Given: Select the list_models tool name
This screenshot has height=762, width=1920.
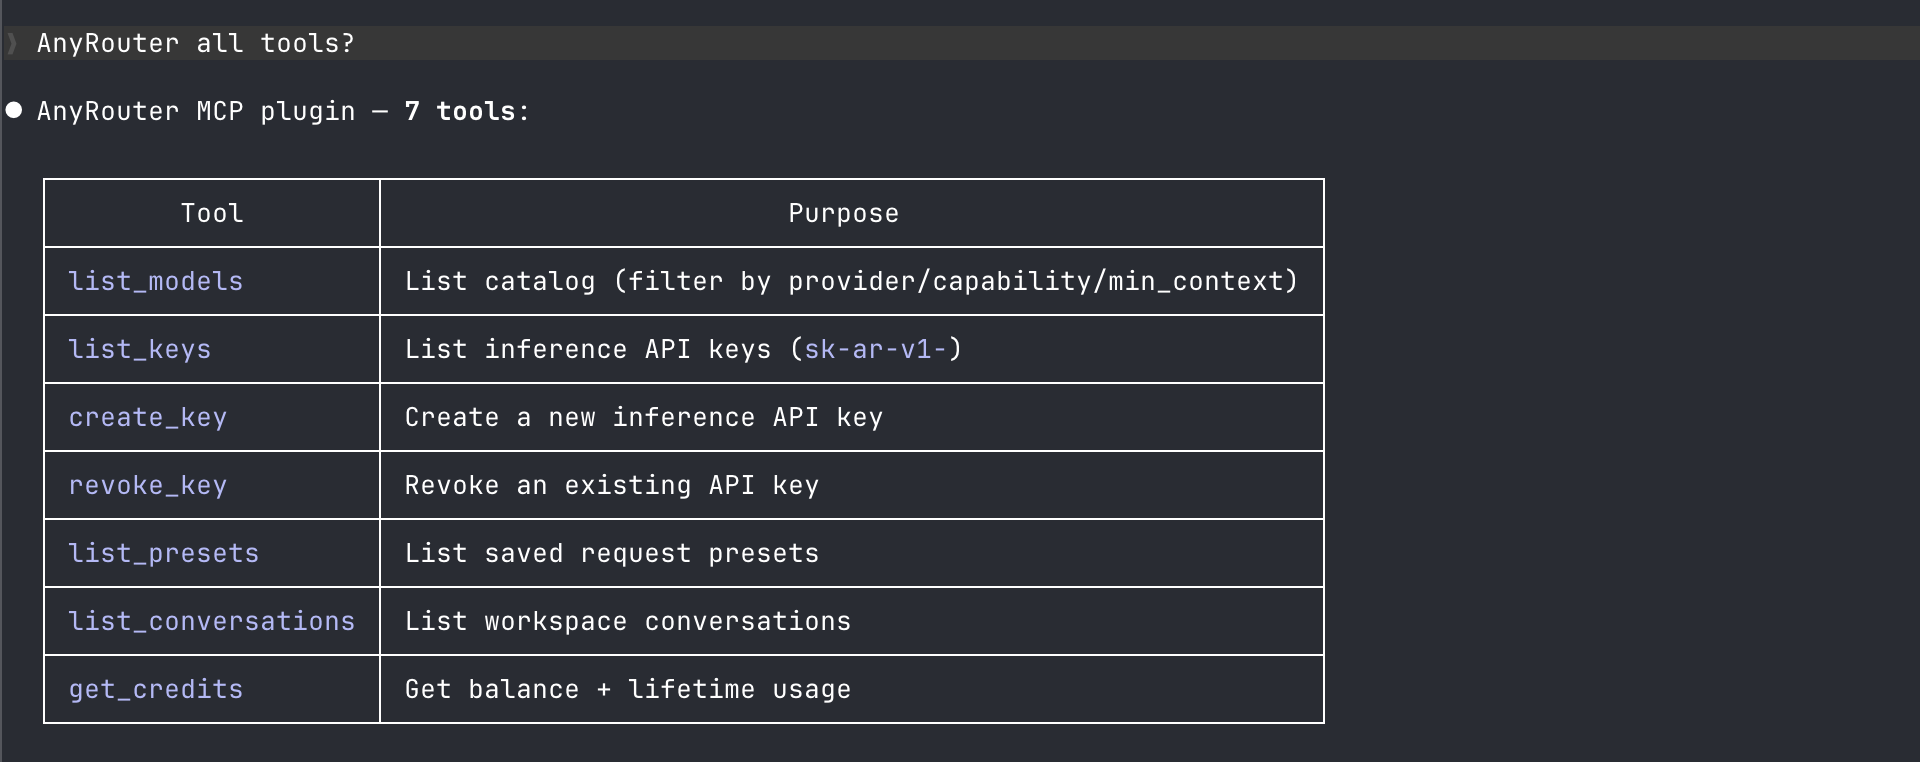Looking at the screenshot, I should click(156, 281).
